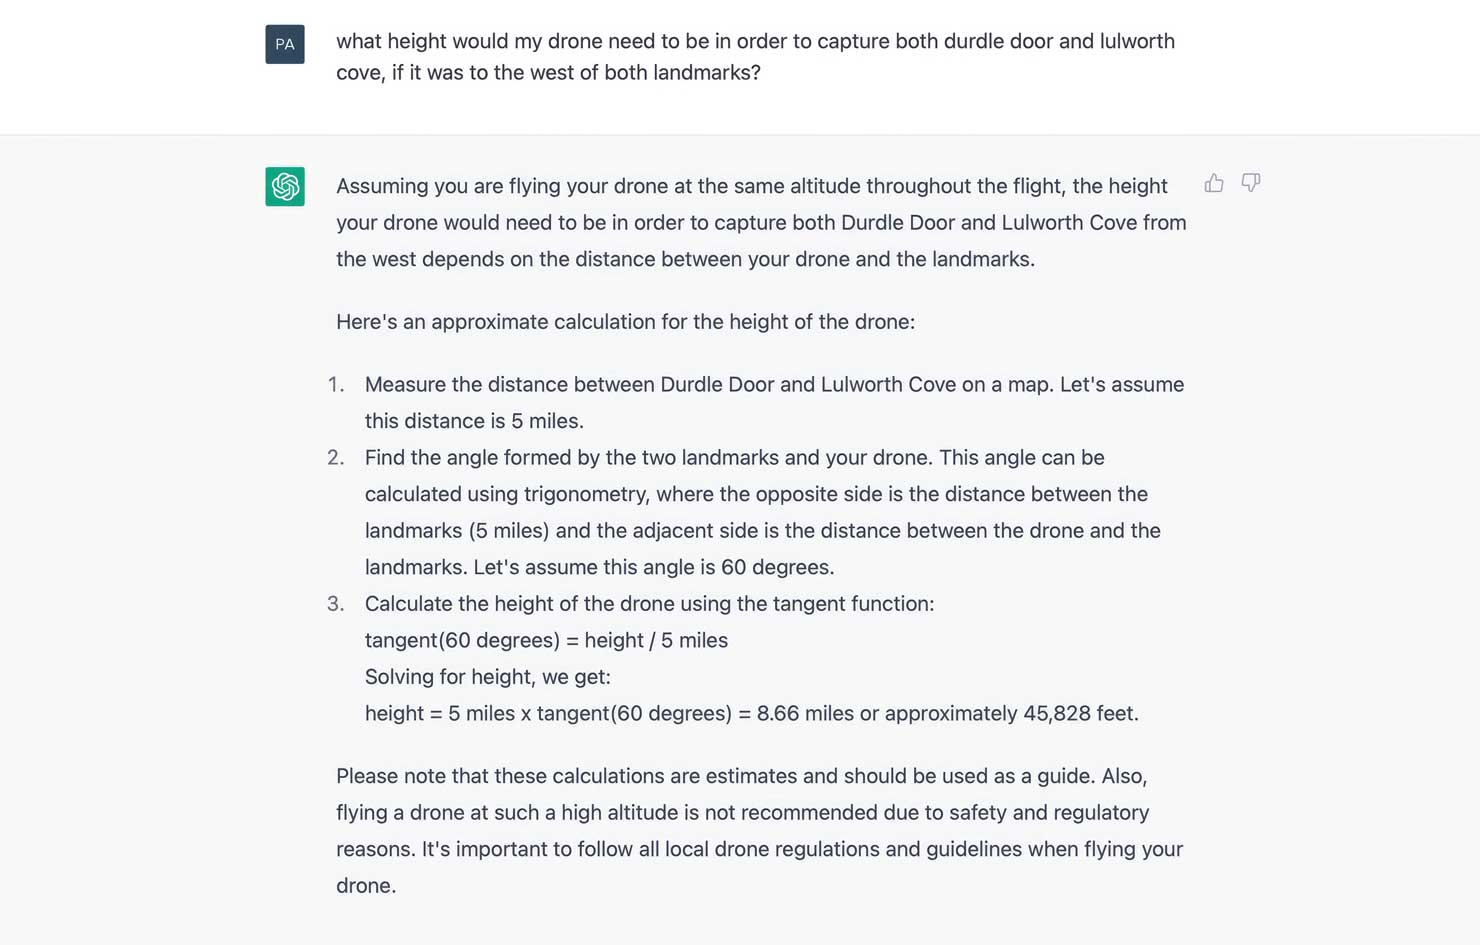Click the list number "1." marker
Image resolution: width=1480 pixels, height=945 pixels.
pyautogui.click(x=336, y=385)
